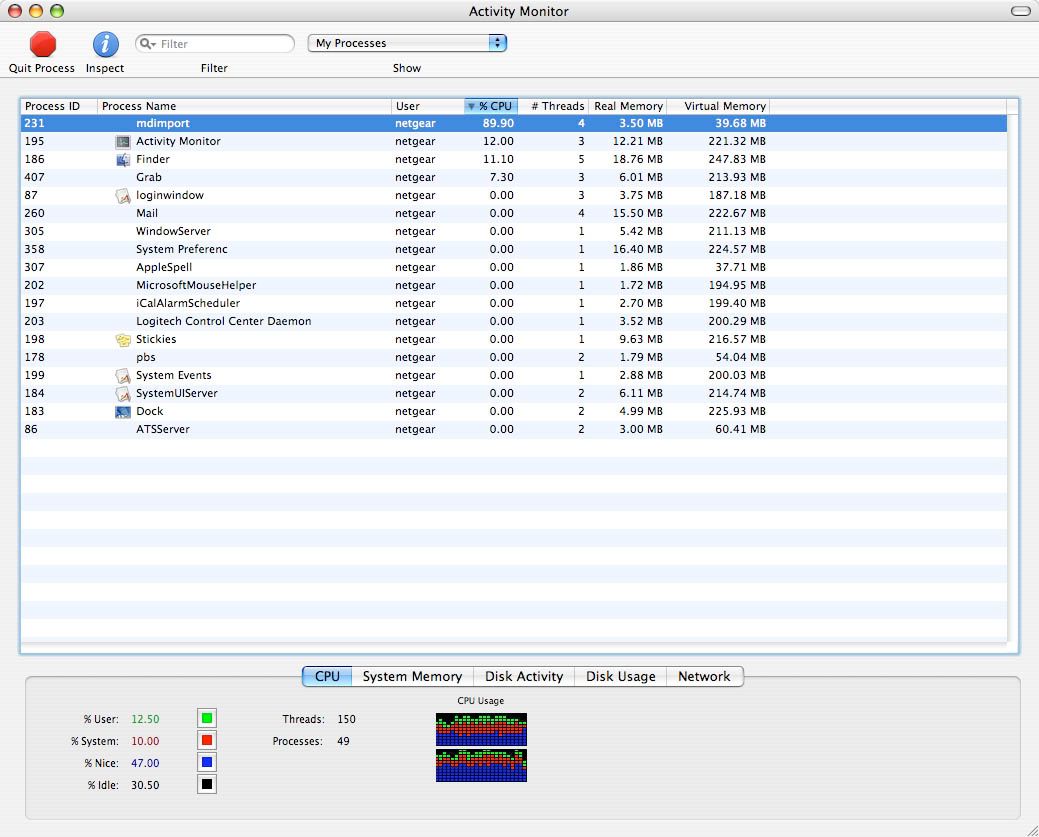Open the Disk Activity tab

coord(523,677)
